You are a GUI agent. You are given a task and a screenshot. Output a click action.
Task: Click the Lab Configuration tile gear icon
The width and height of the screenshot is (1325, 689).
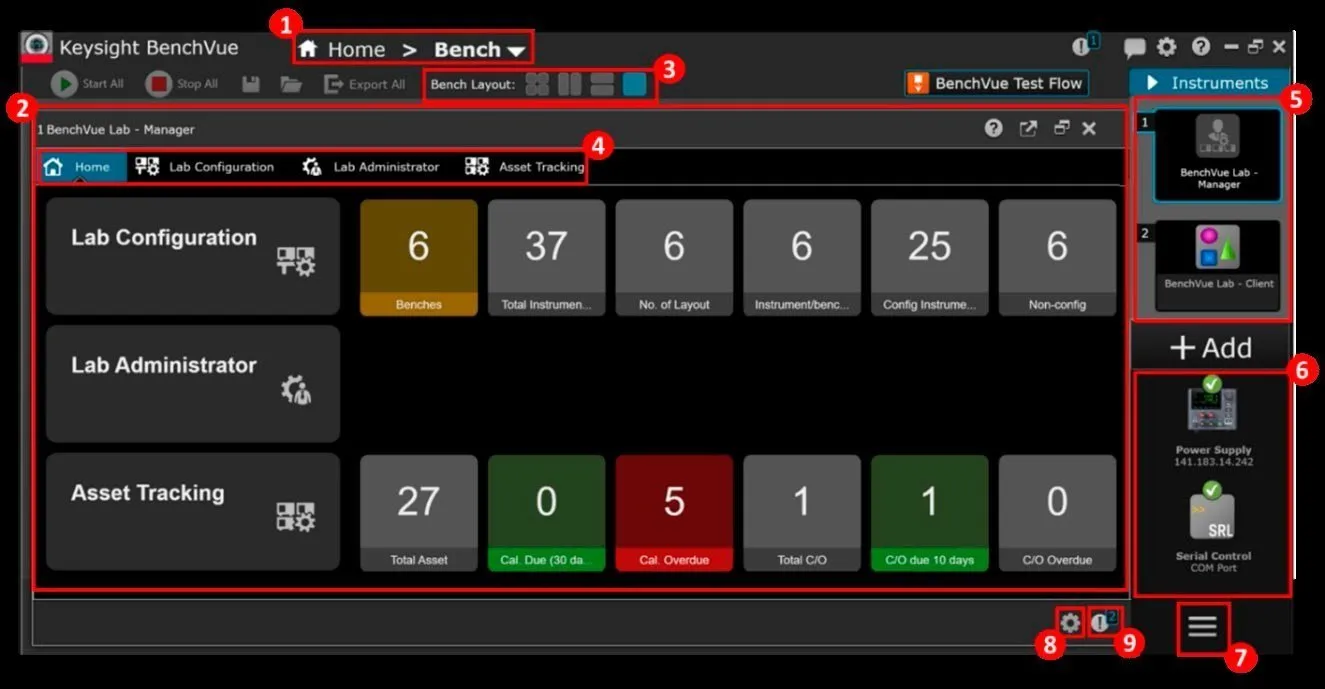click(296, 262)
